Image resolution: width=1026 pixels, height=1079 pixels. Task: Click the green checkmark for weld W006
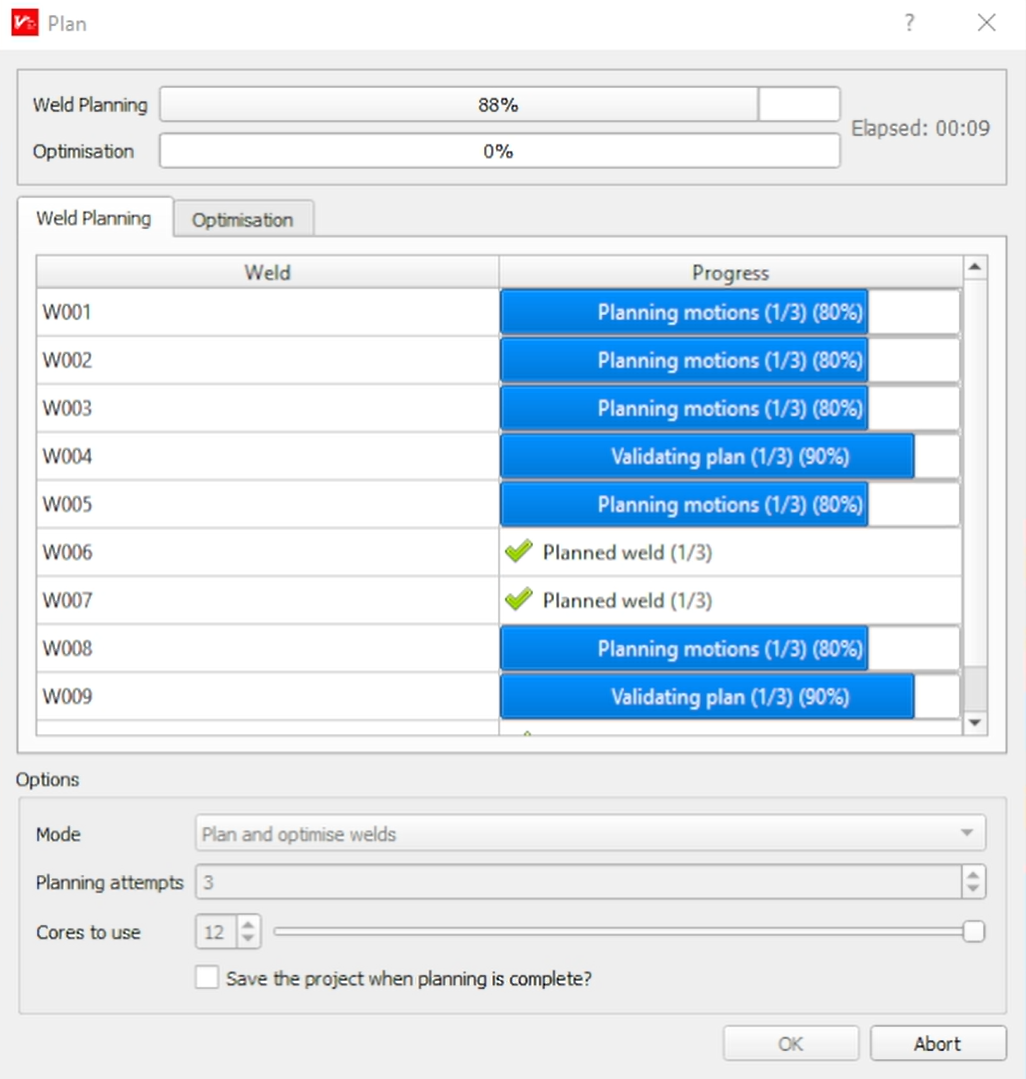[x=518, y=552]
